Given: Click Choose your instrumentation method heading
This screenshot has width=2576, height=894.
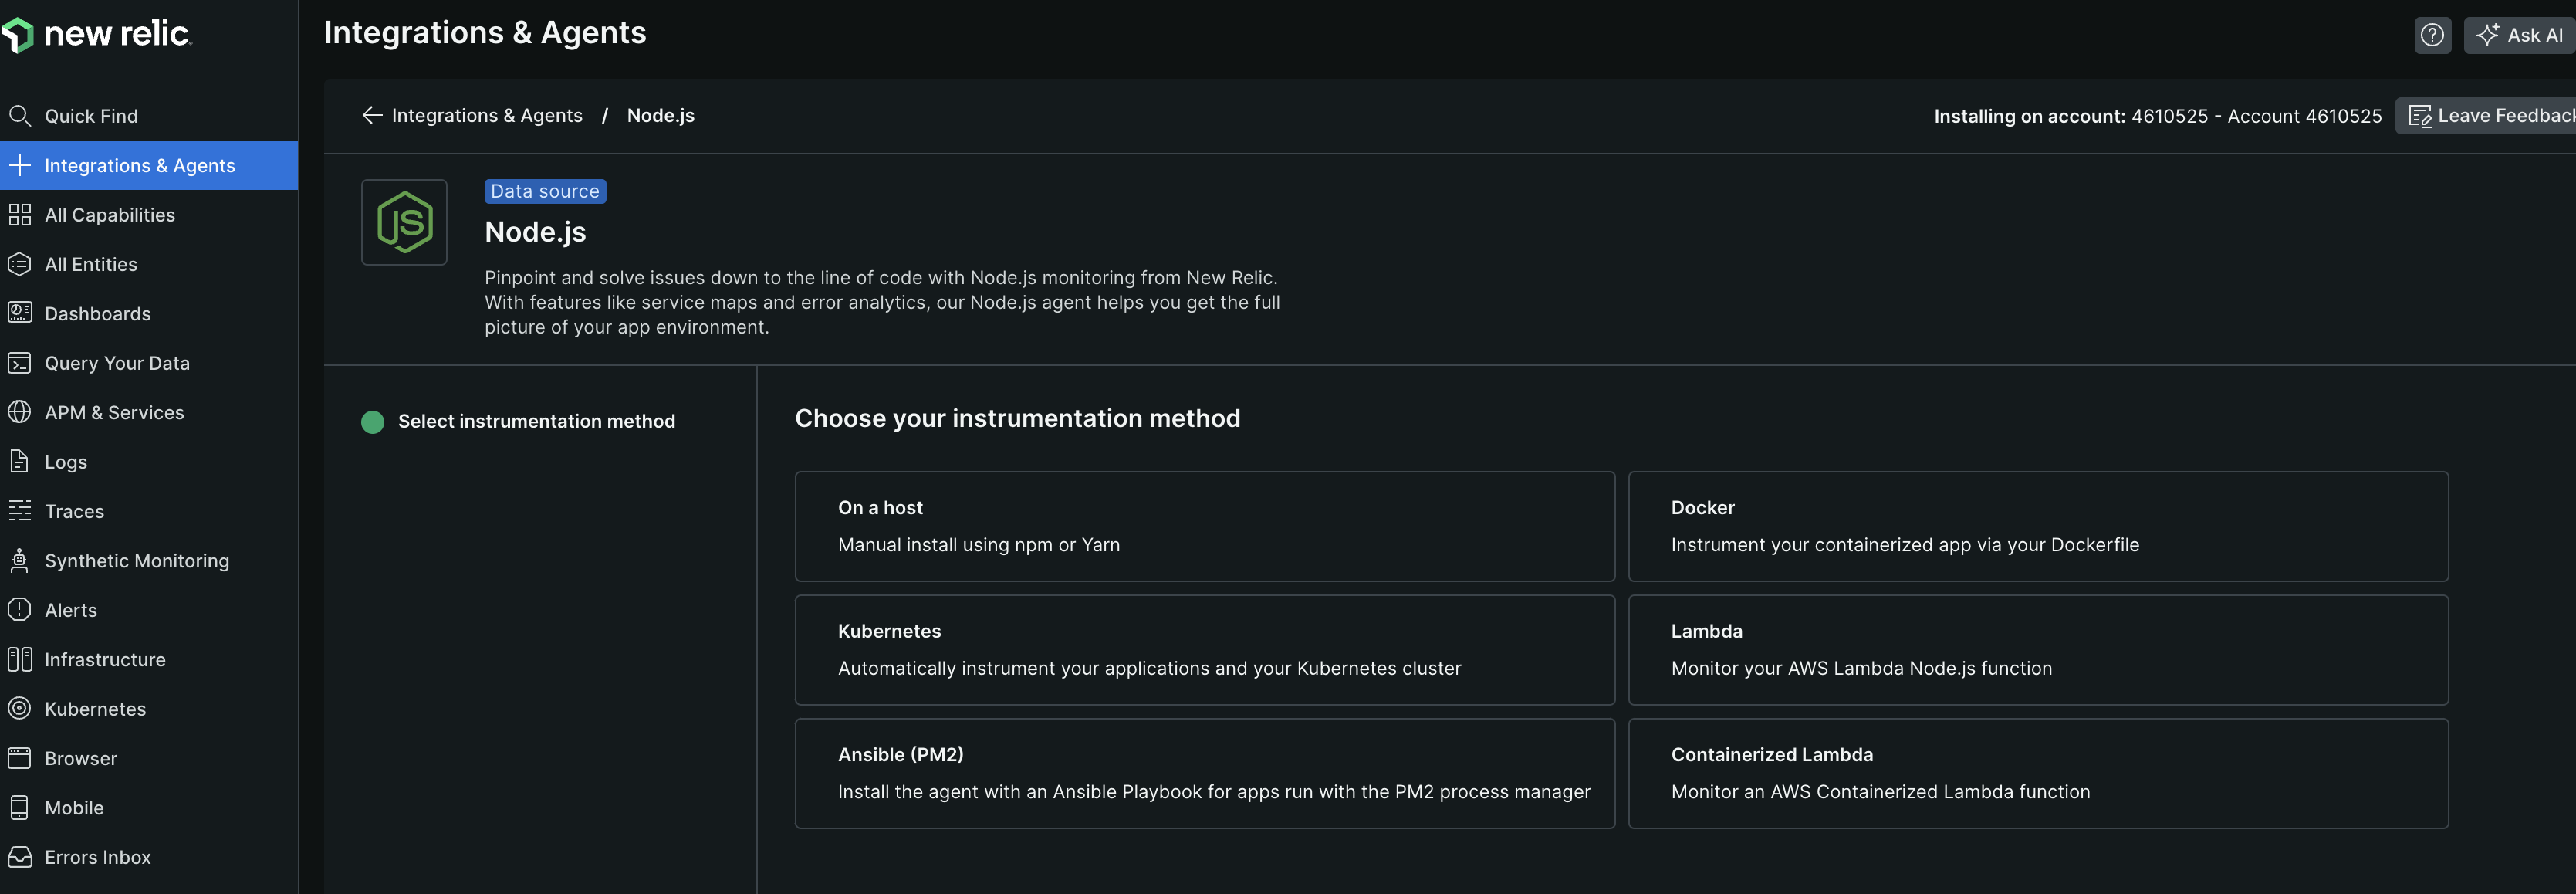Looking at the screenshot, I should tap(1017, 418).
